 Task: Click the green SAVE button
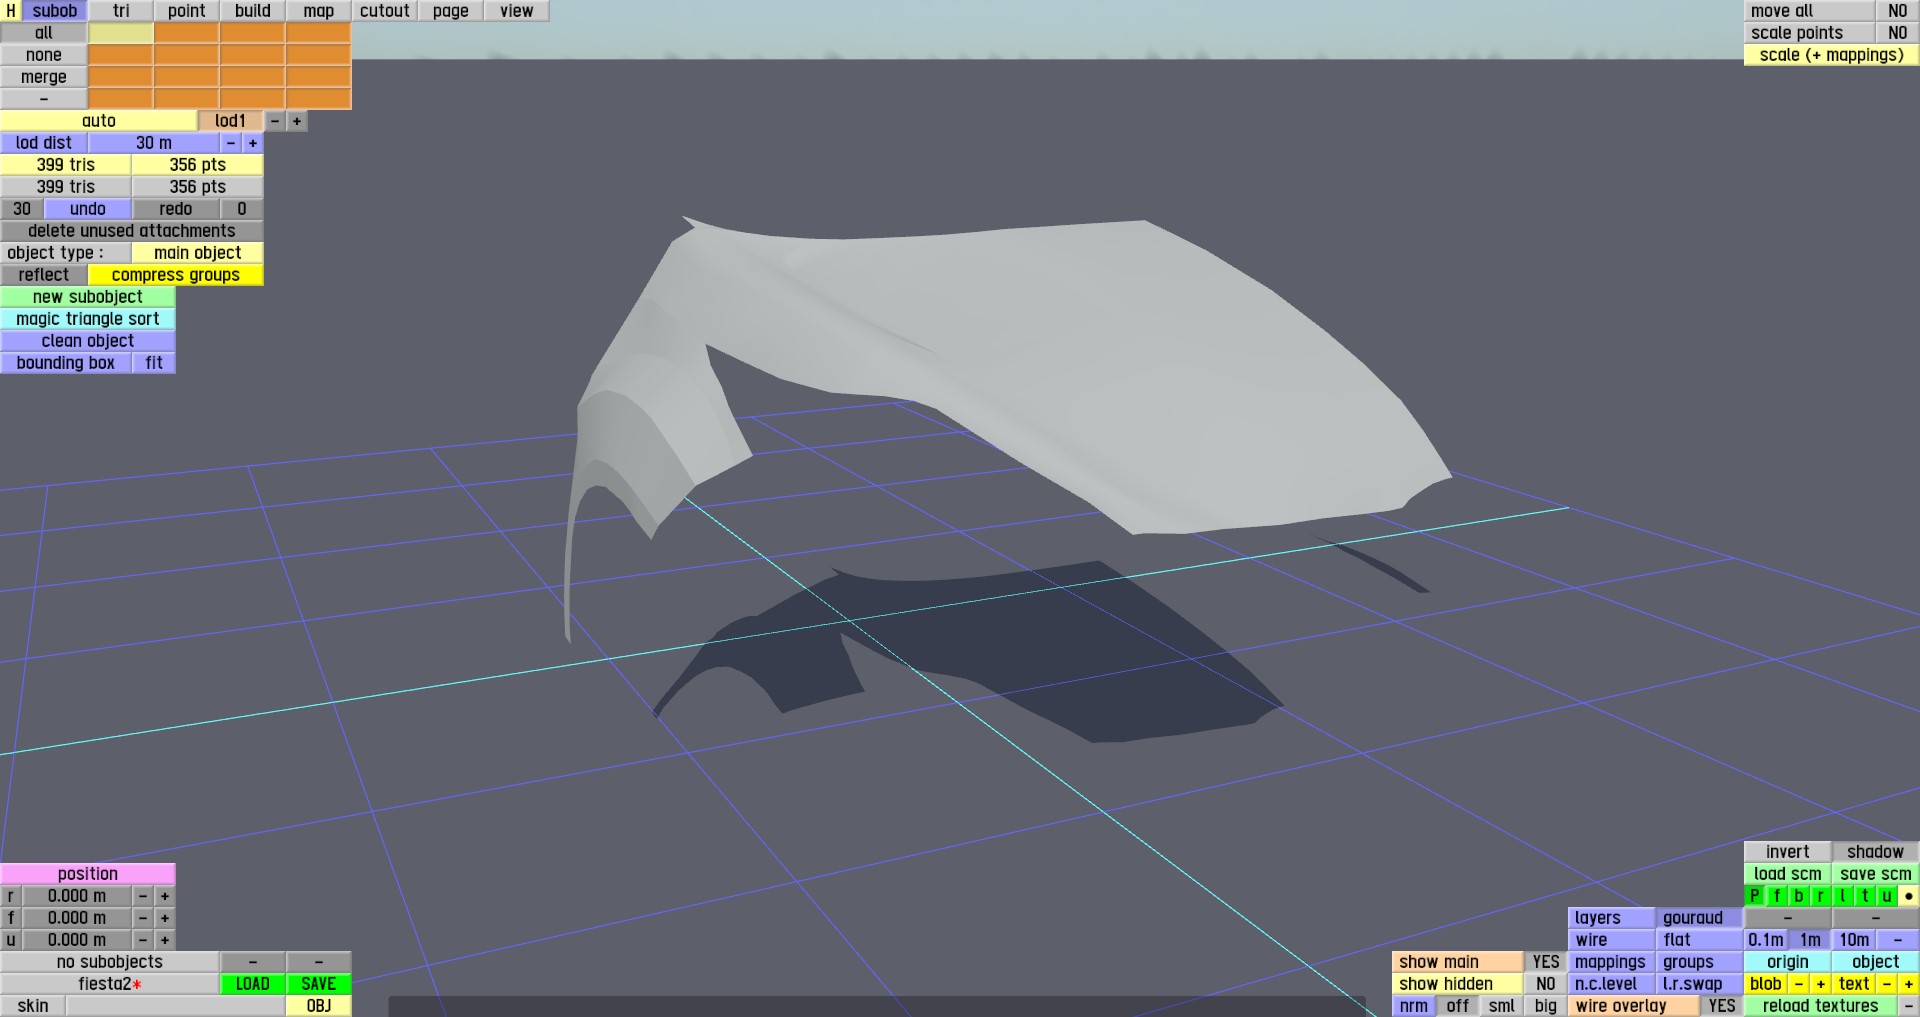[x=319, y=984]
